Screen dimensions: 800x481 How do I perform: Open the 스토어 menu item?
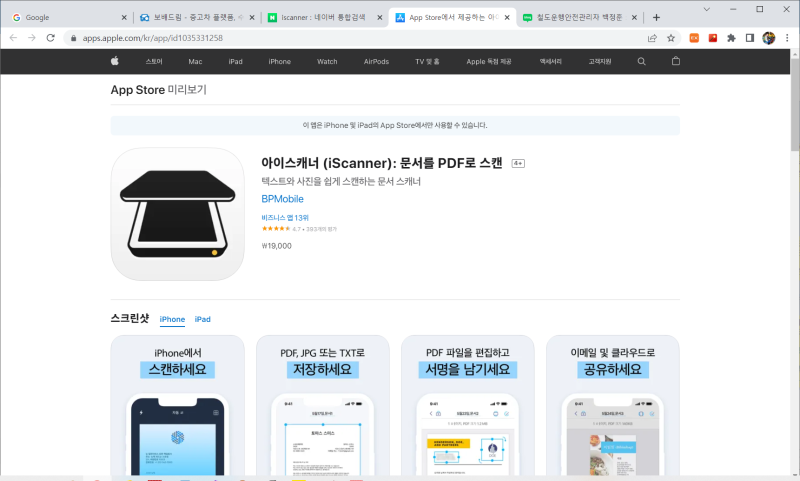[x=154, y=61]
